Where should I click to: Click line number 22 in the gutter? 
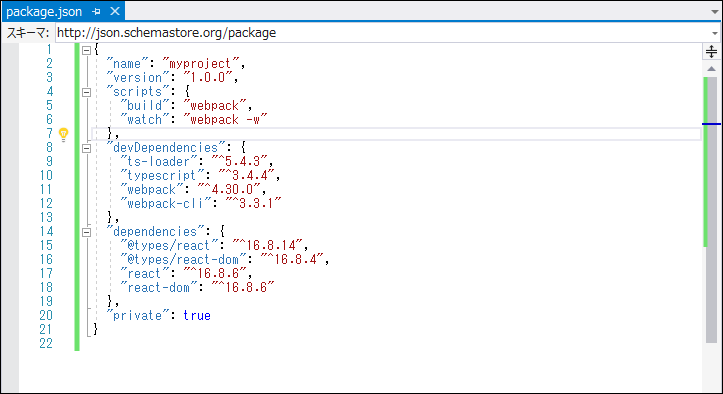(46, 343)
